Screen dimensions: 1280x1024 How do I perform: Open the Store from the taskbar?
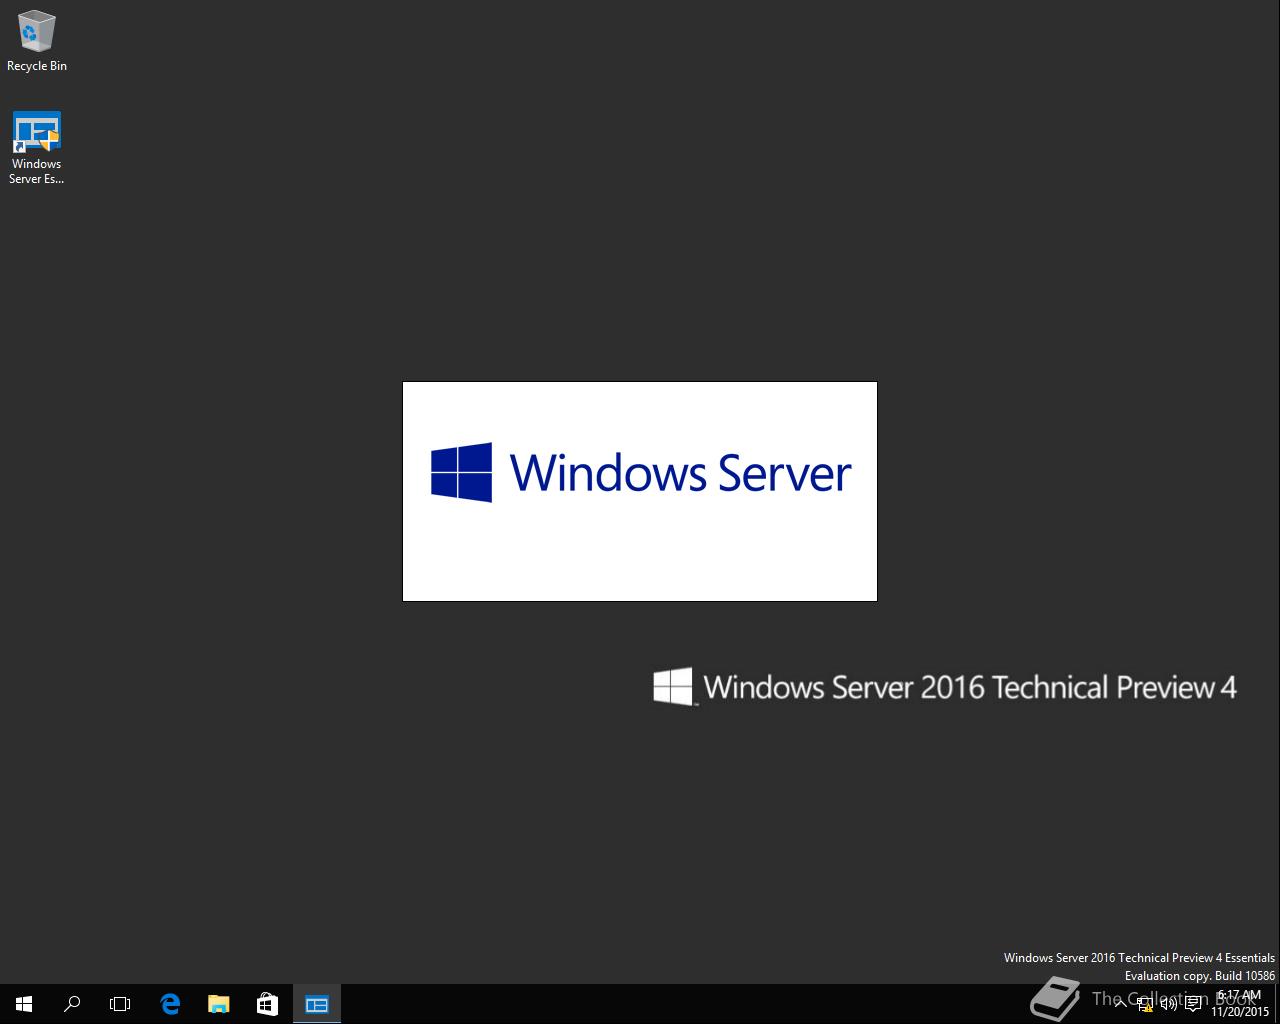pos(267,1004)
